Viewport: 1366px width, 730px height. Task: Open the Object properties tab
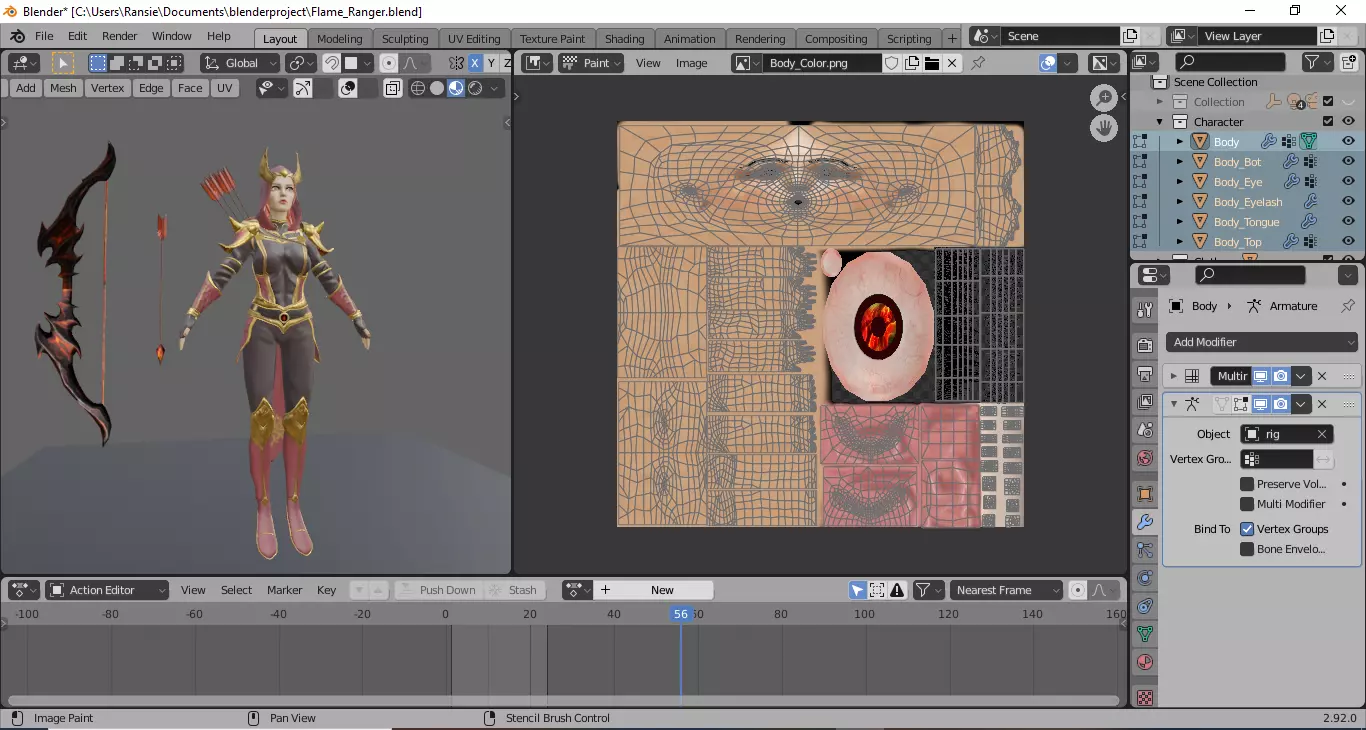1145,494
